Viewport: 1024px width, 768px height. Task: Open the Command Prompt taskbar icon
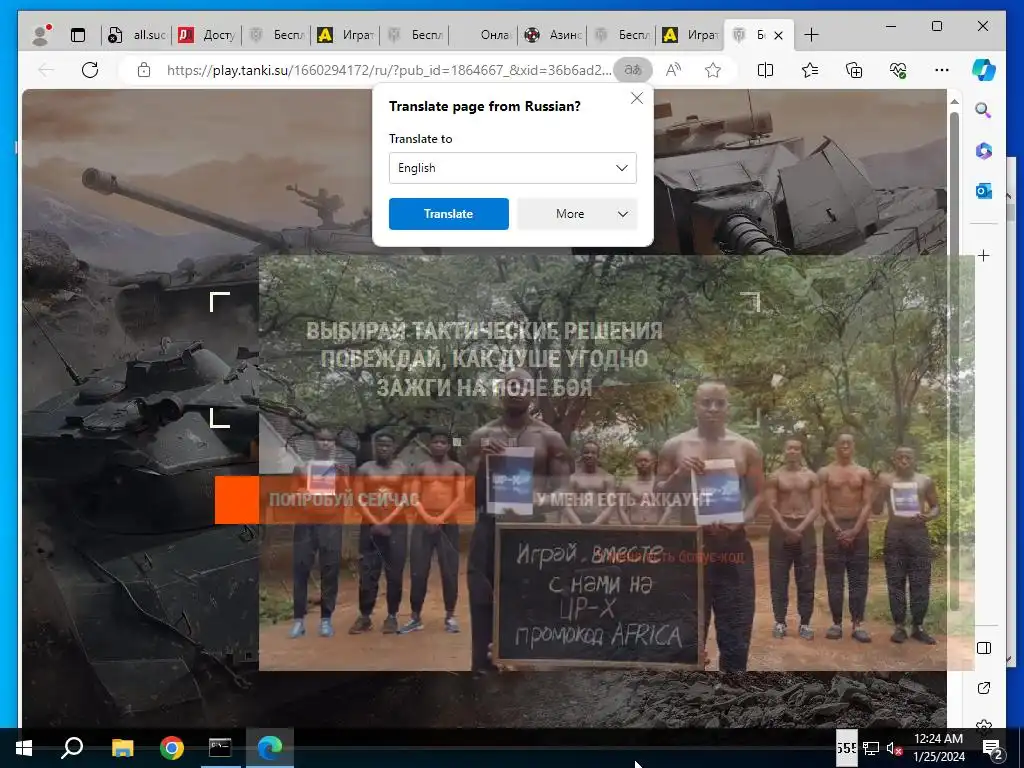(x=220, y=748)
